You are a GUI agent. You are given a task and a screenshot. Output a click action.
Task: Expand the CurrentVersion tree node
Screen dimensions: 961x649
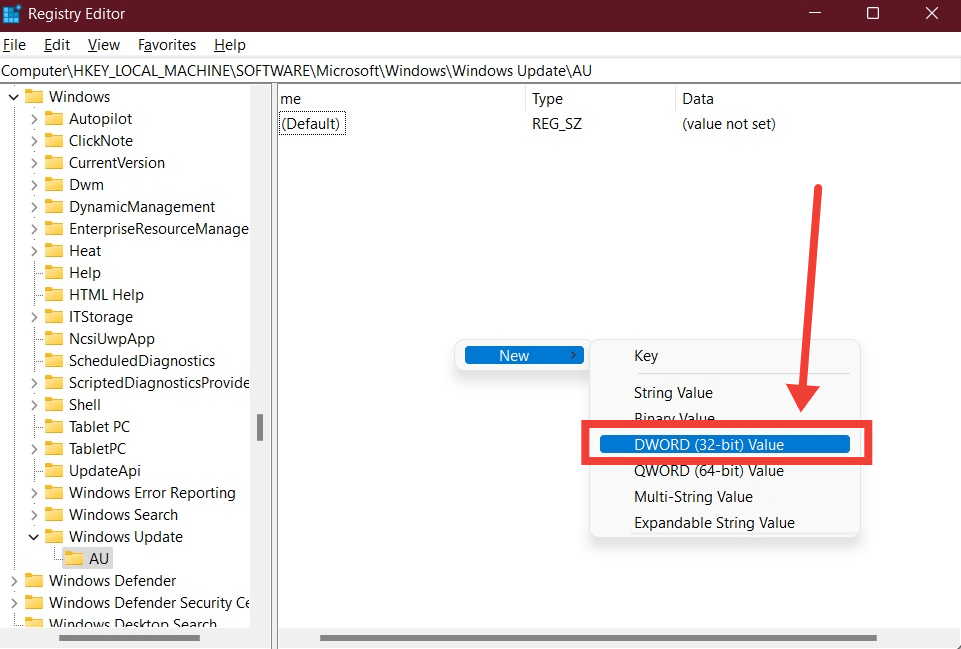point(33,163)
